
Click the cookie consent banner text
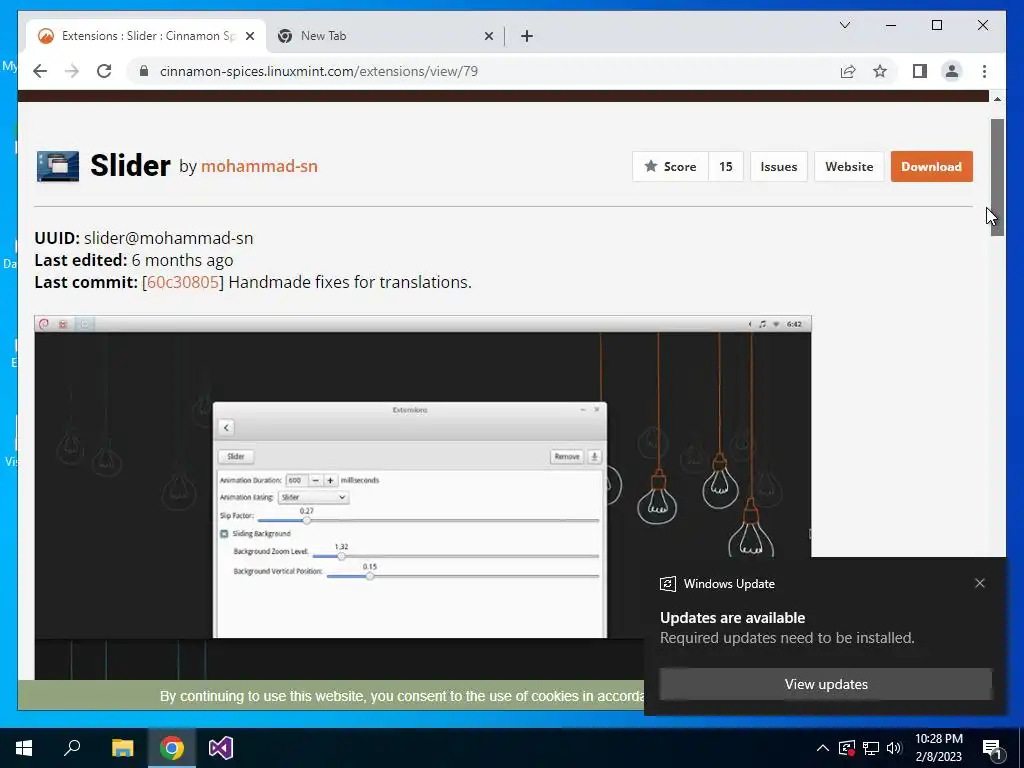tap(402, 696)
